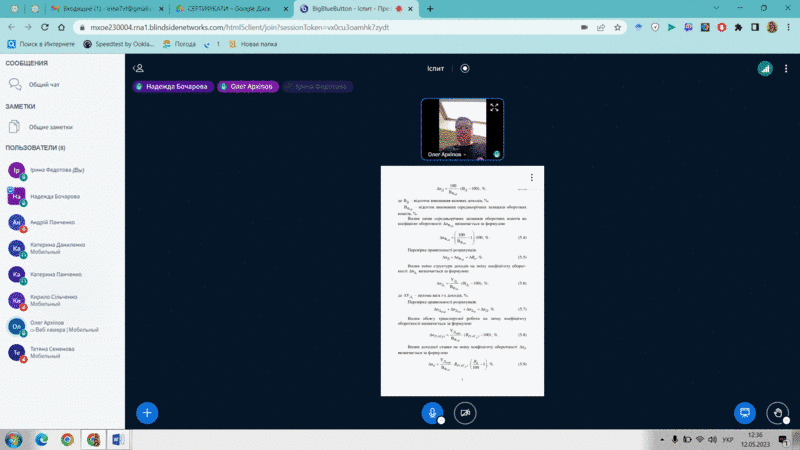Hide the user list panel toggle
This screenshot has width=800, height=450.
tap(139, 68)
